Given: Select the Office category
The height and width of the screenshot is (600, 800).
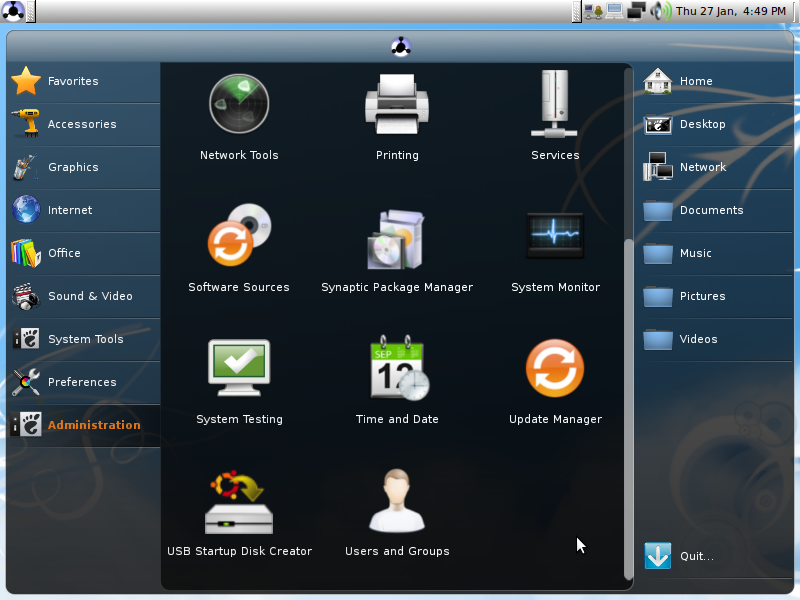Looking at the screenshot, I should click(84, 253).
